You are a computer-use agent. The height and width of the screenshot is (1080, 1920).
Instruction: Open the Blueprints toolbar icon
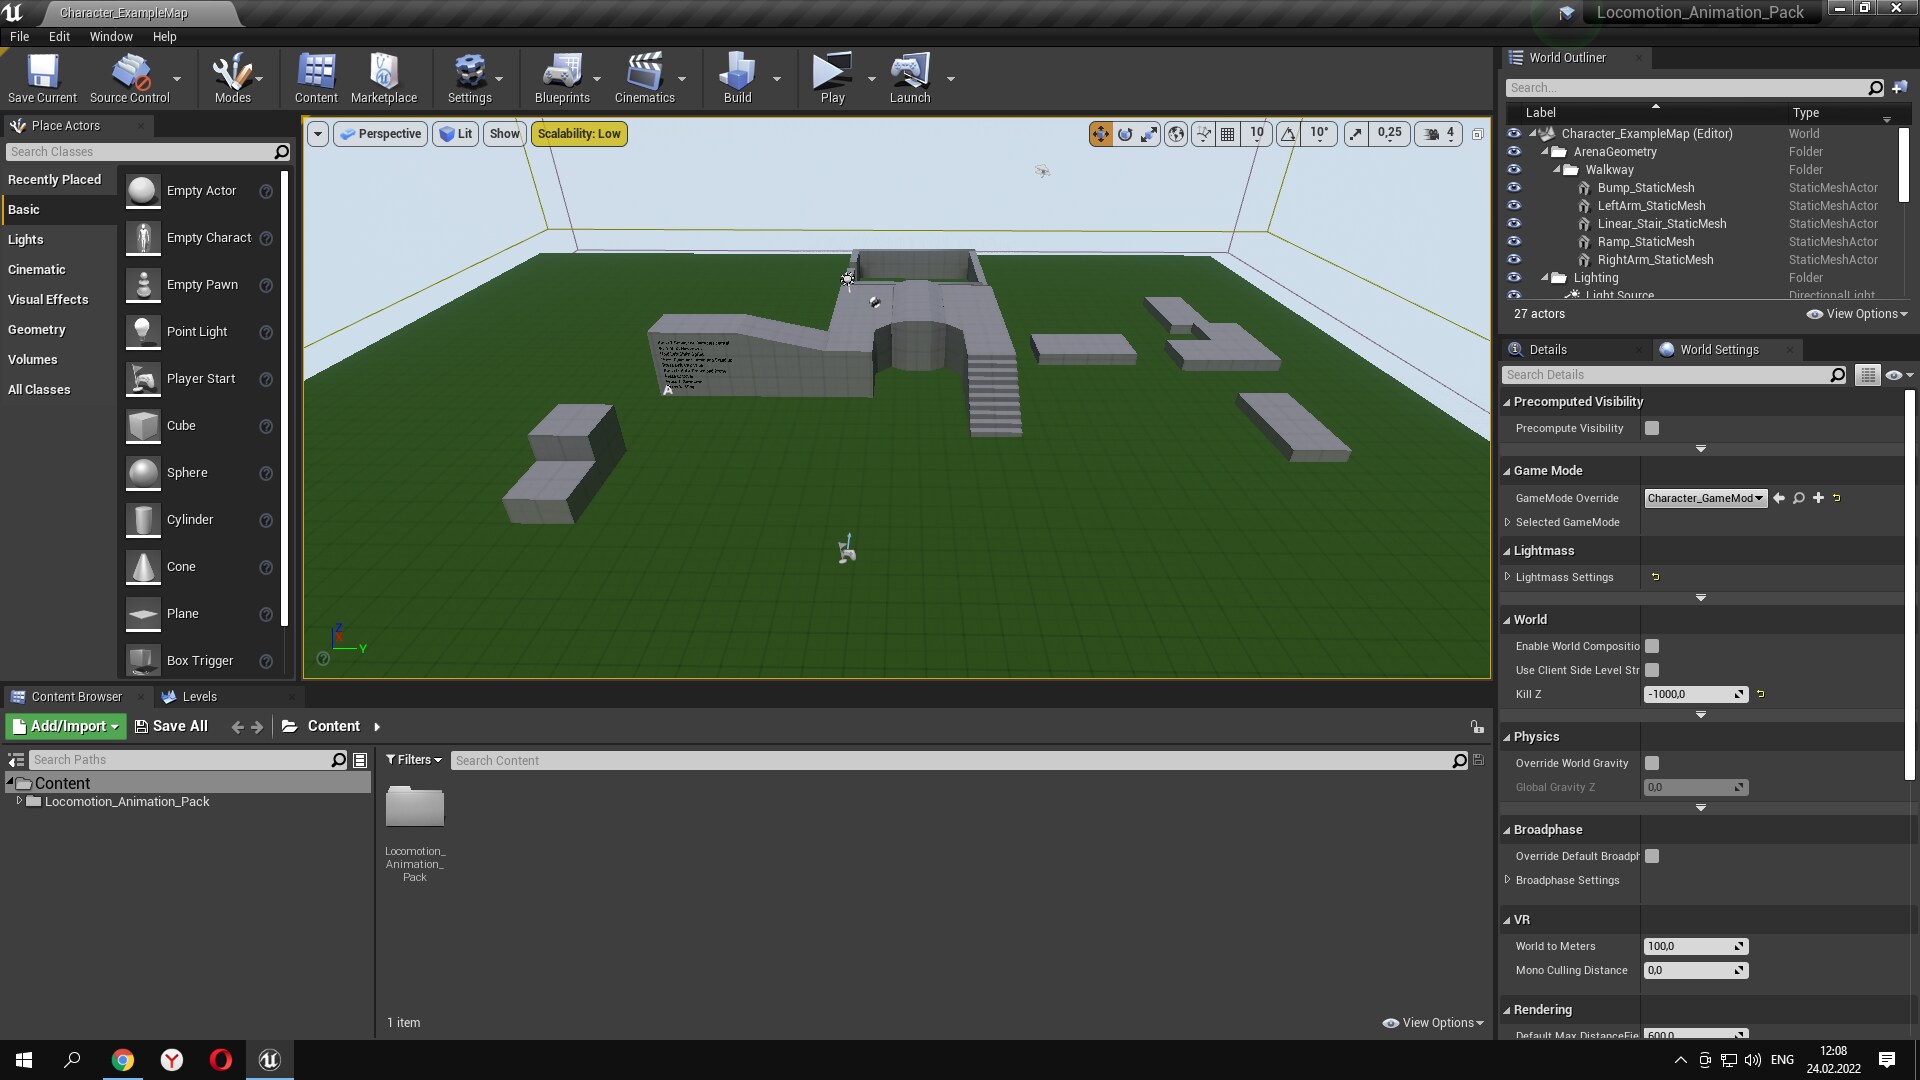click(562, 78)
